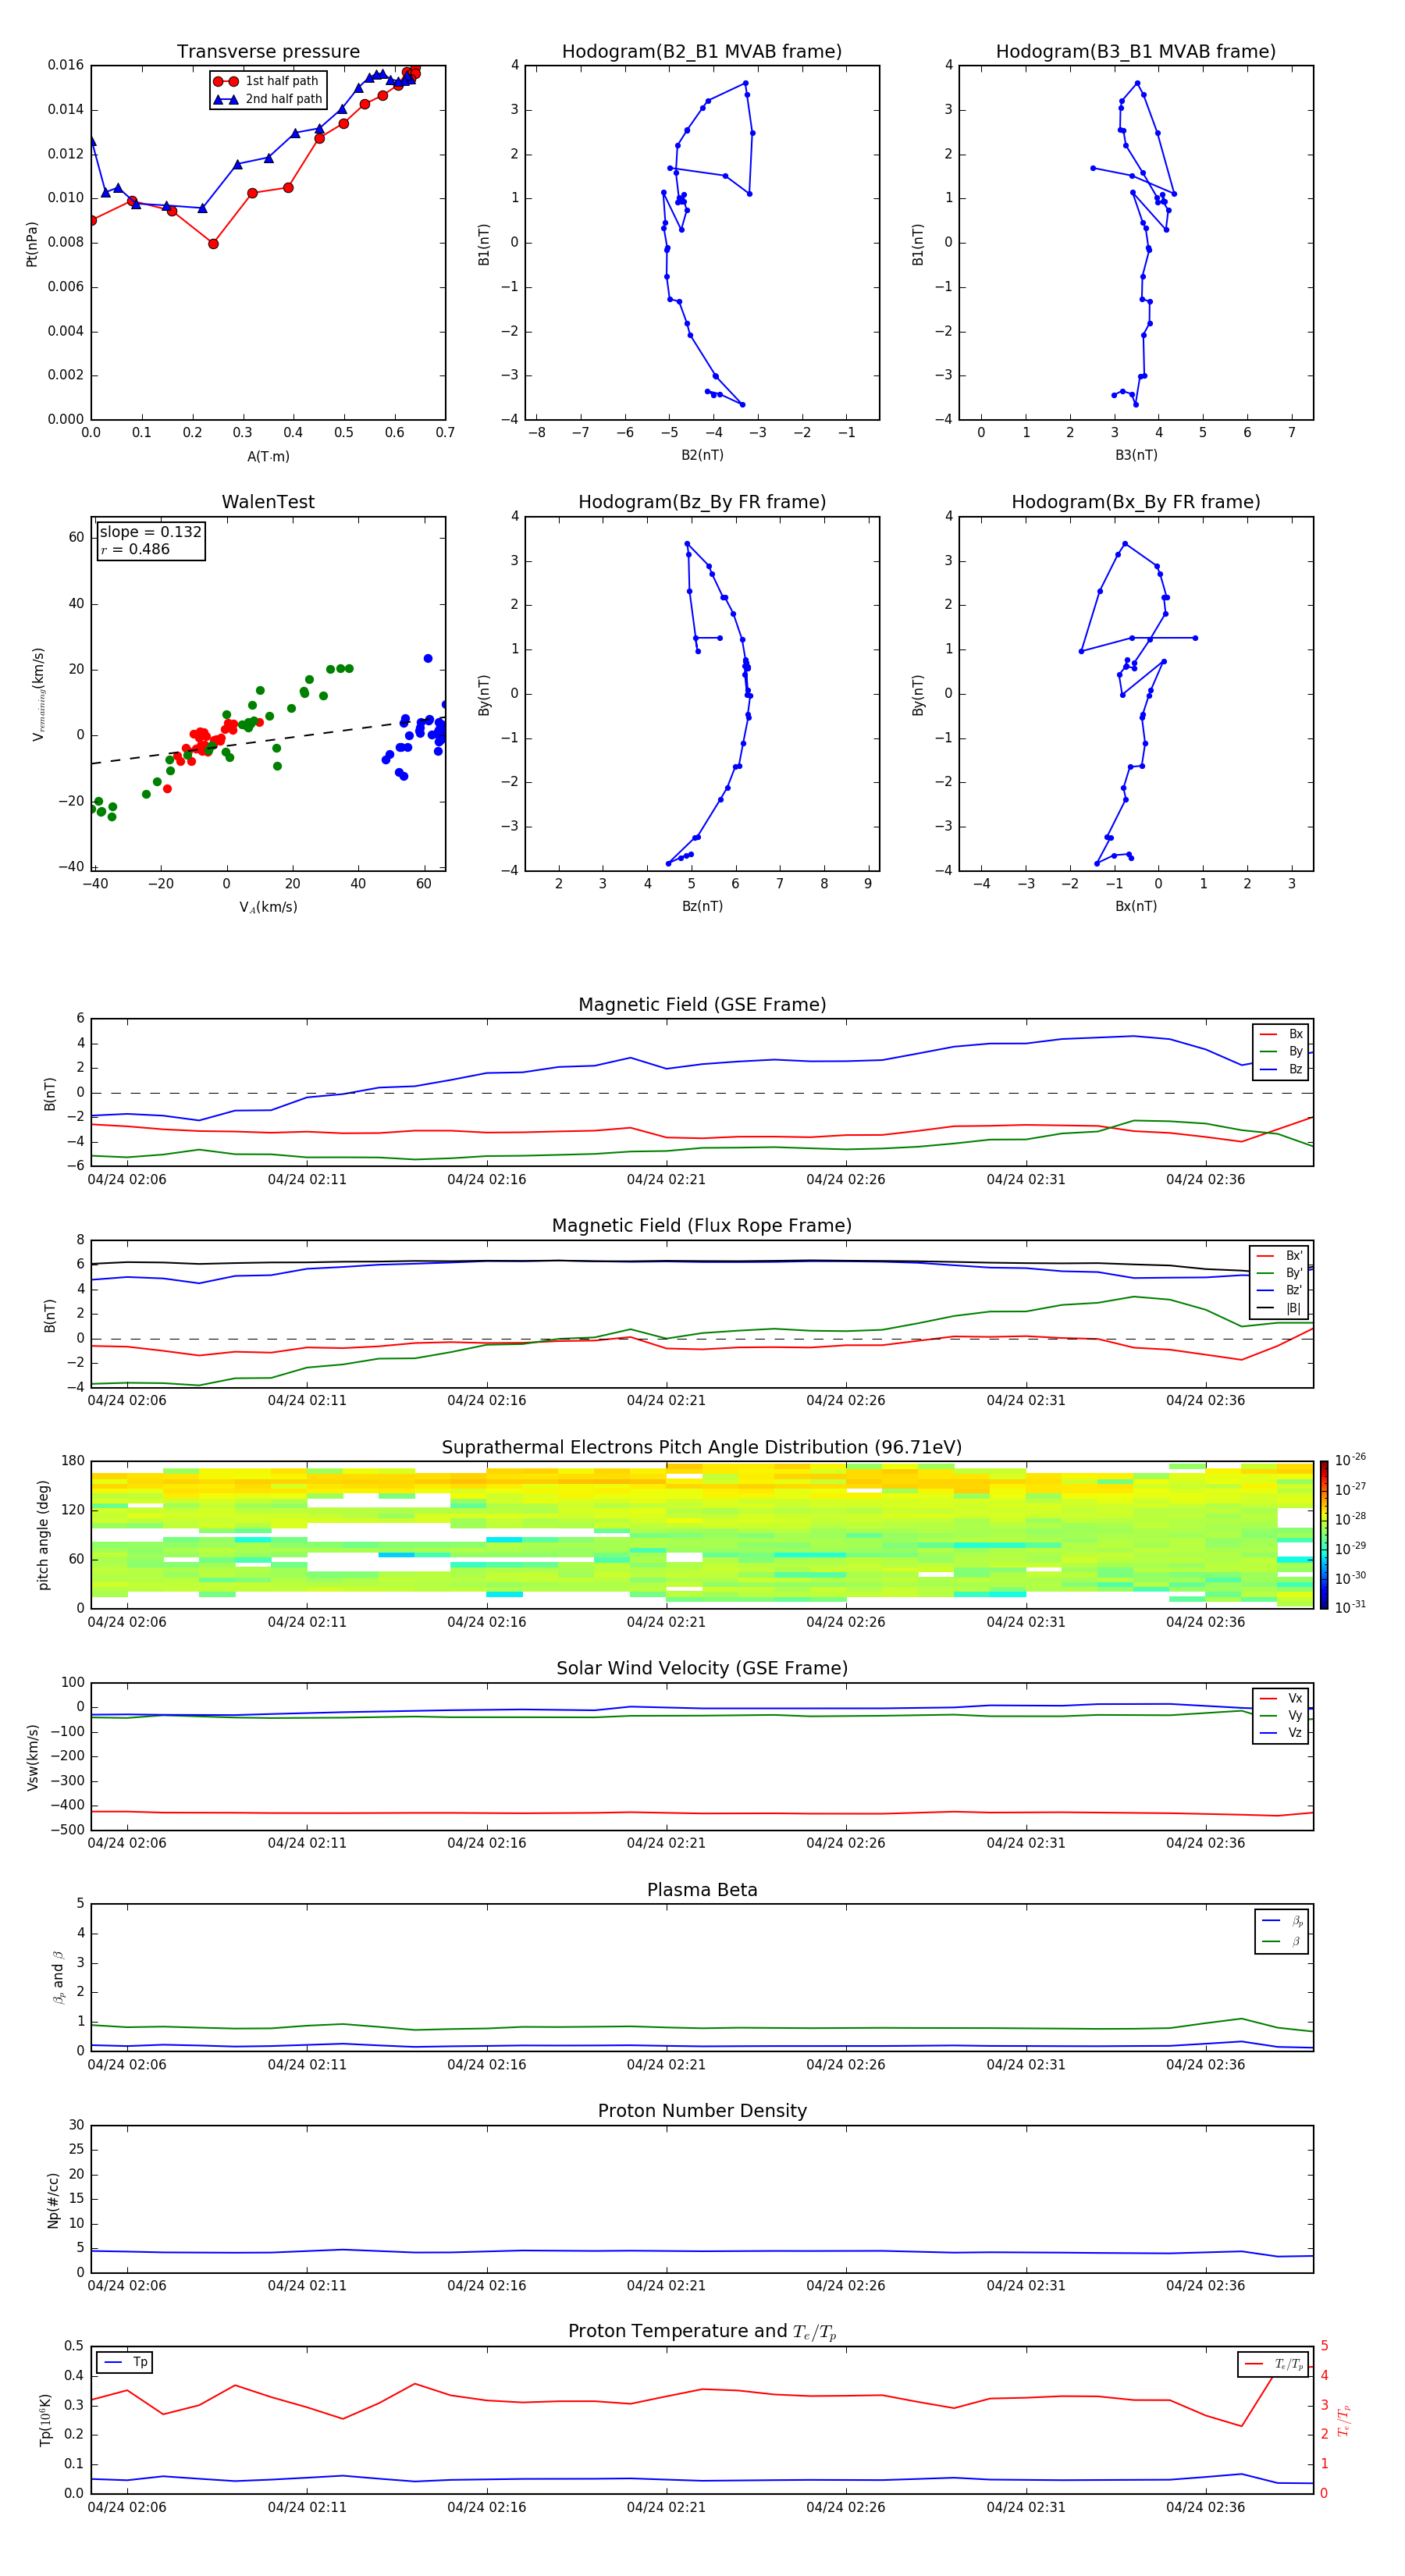Click the "Bz(nT)" x-axis label
The image size is (1405, 2576).
pyautogui.click(x=702, y=906)
